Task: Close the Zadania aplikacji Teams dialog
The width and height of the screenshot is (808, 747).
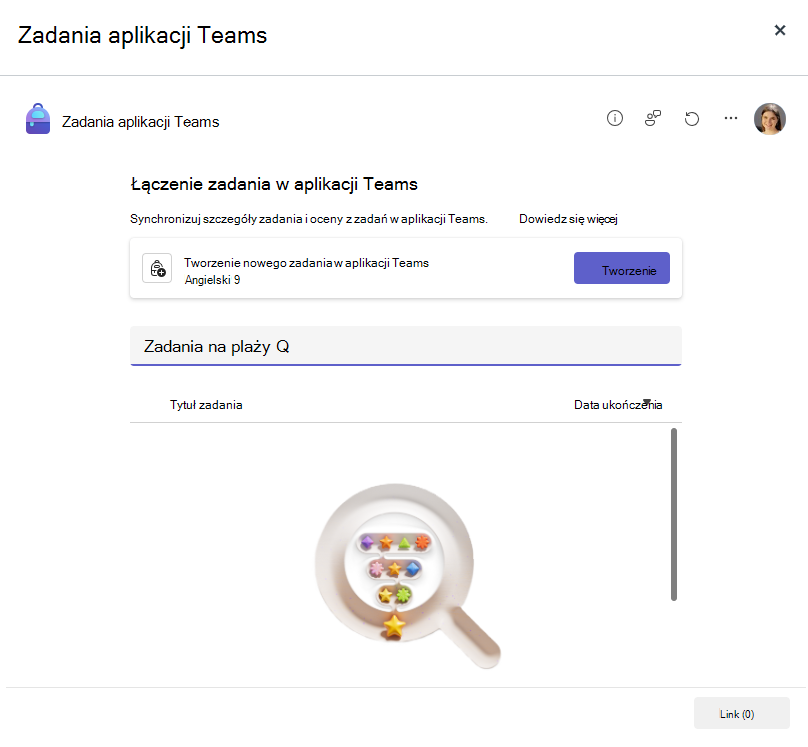Action: coord(780,30)
